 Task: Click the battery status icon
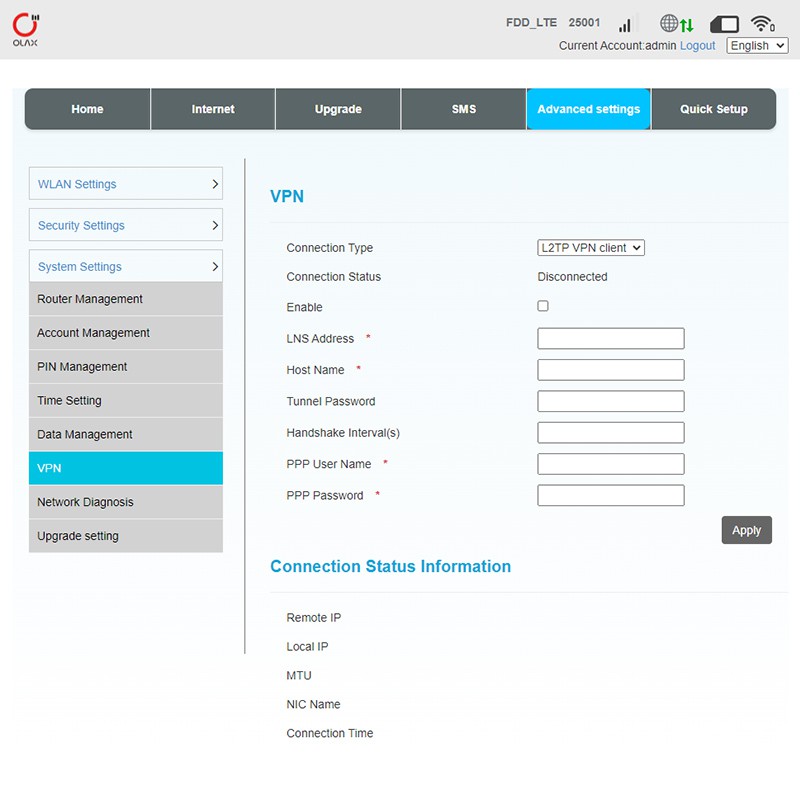724,24
